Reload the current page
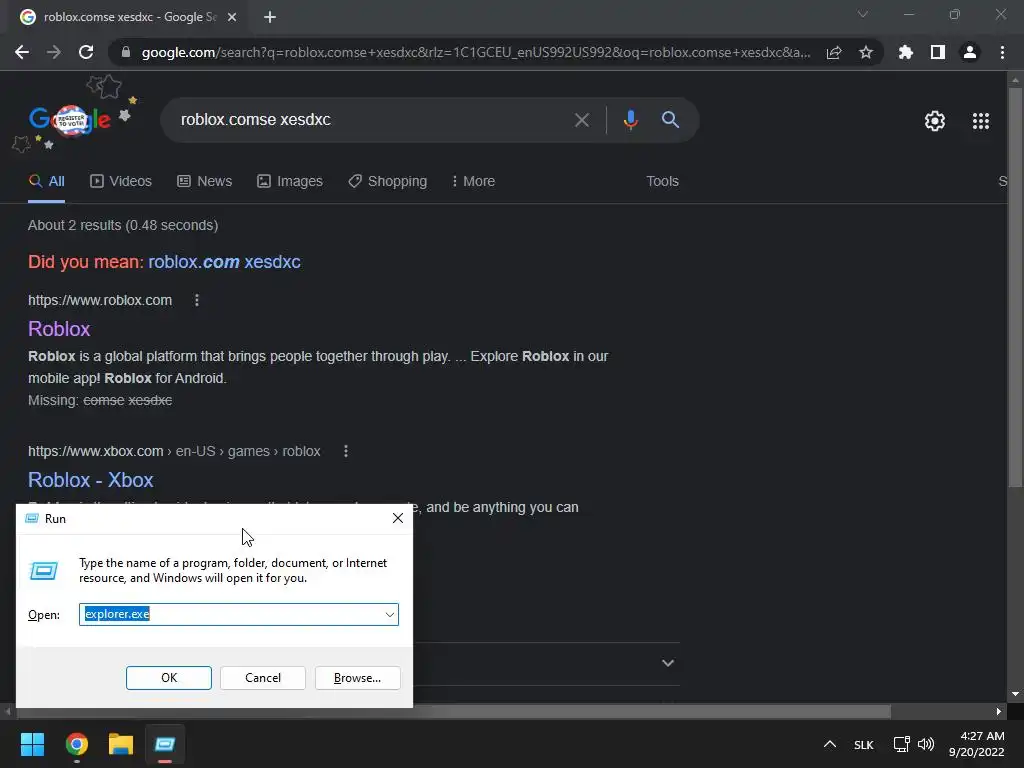The width and height of the screenshot is (1024, 768). tap(86, 52)
